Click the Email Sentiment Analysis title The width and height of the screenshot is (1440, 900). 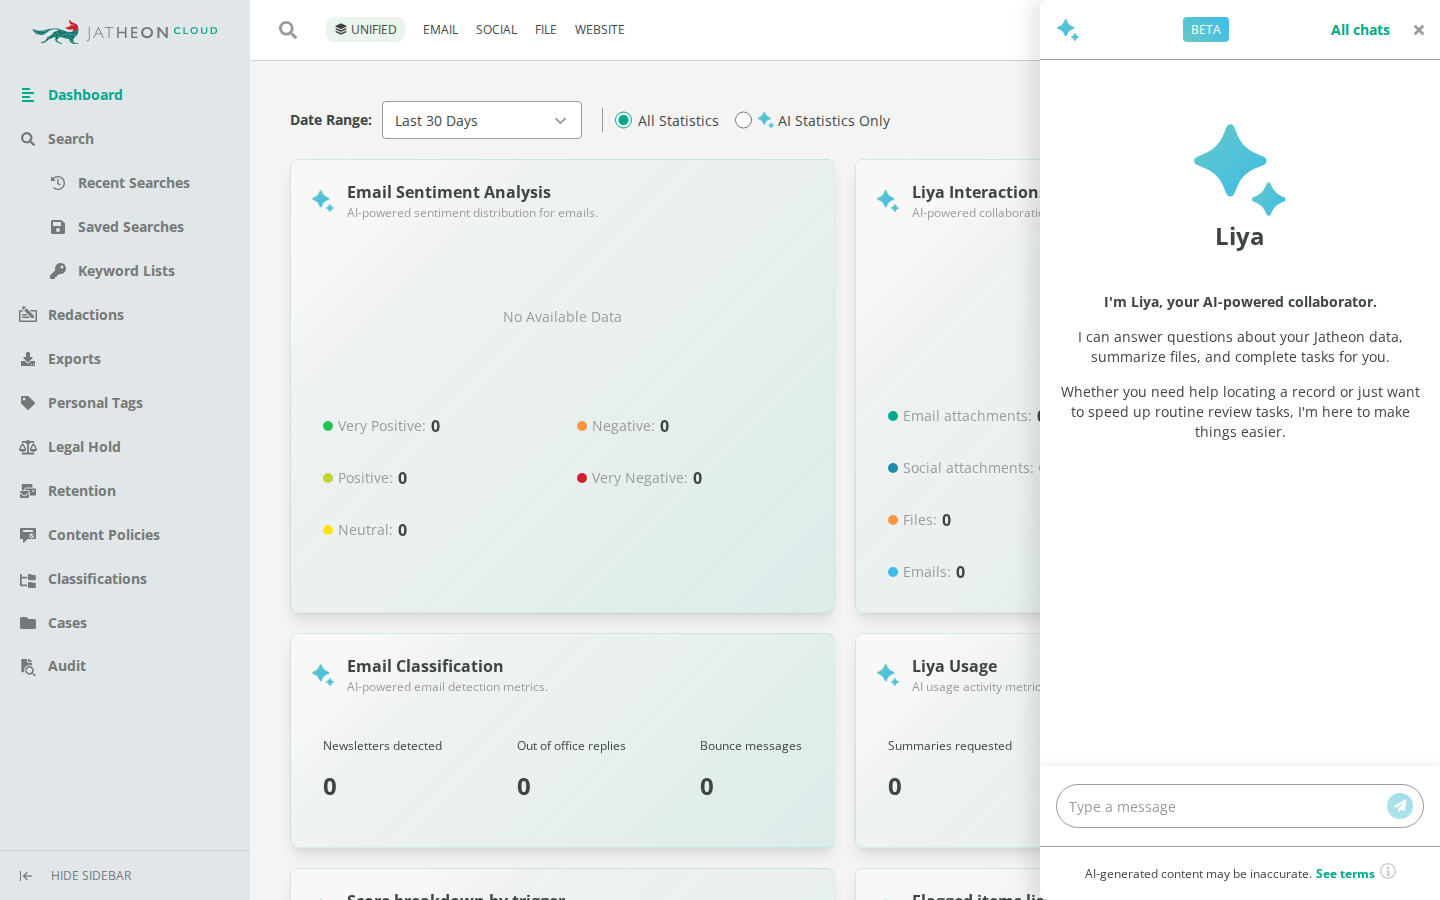click(x=449, y=192)
